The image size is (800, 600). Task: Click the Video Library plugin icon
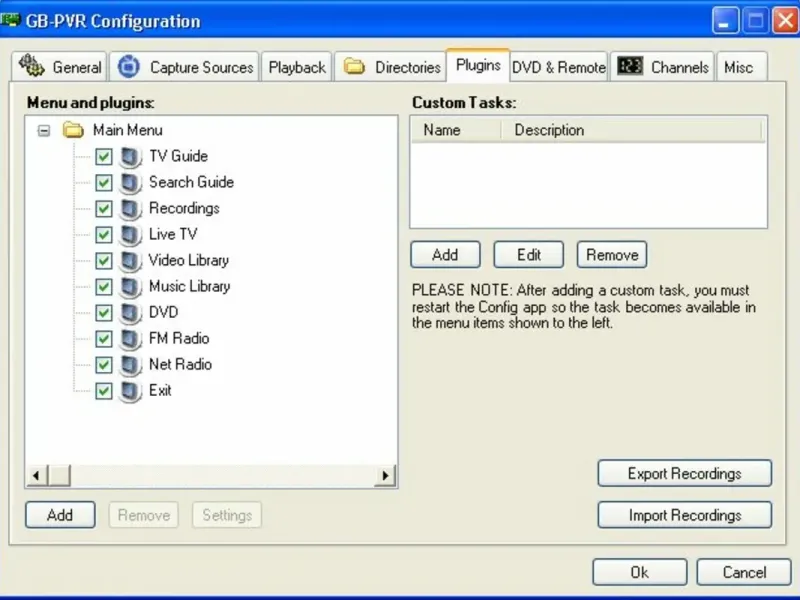pos(130,261)
